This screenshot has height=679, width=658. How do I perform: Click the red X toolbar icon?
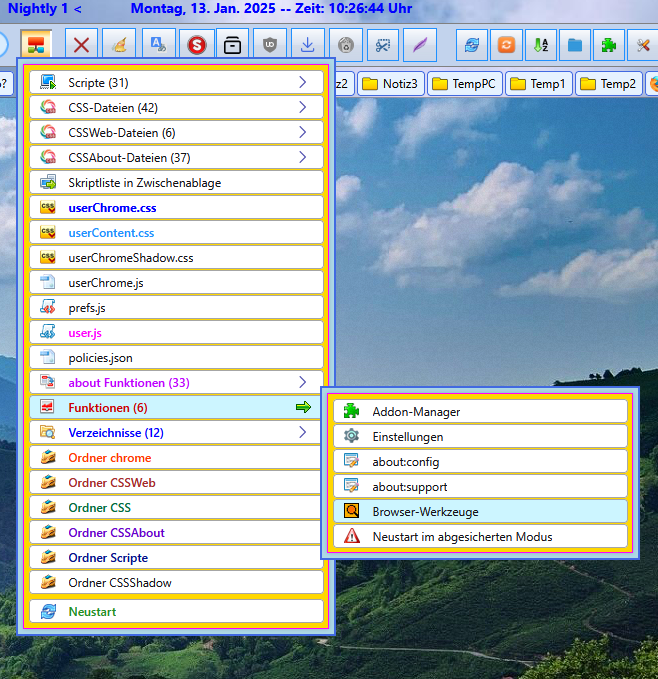pos(83,45)
